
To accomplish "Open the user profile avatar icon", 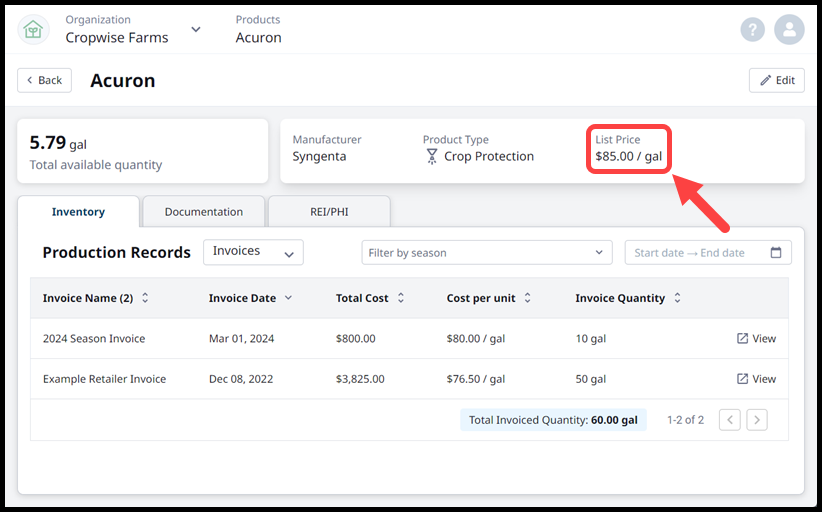I will (789, 29).
